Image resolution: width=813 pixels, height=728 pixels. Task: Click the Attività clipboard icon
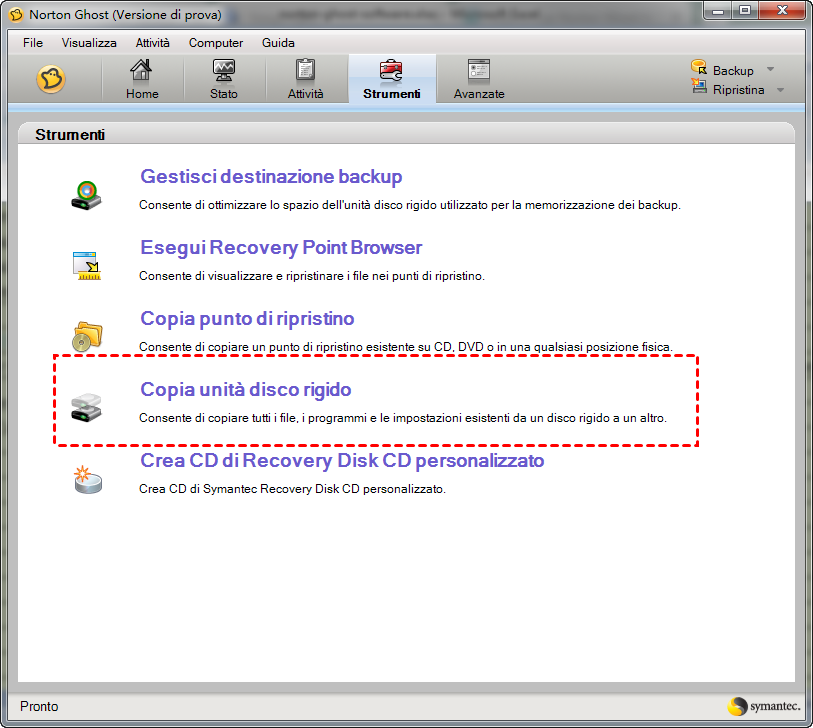(305, 69)
